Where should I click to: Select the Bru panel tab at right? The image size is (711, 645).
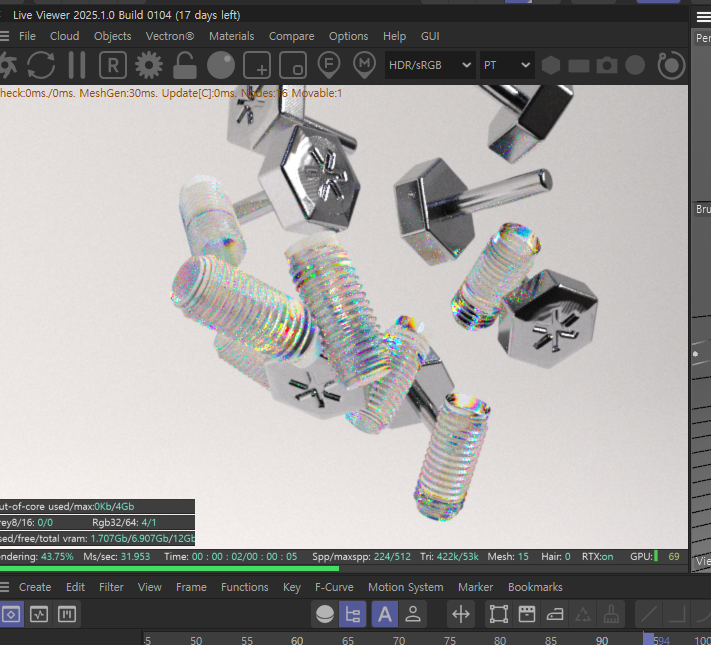702,209
